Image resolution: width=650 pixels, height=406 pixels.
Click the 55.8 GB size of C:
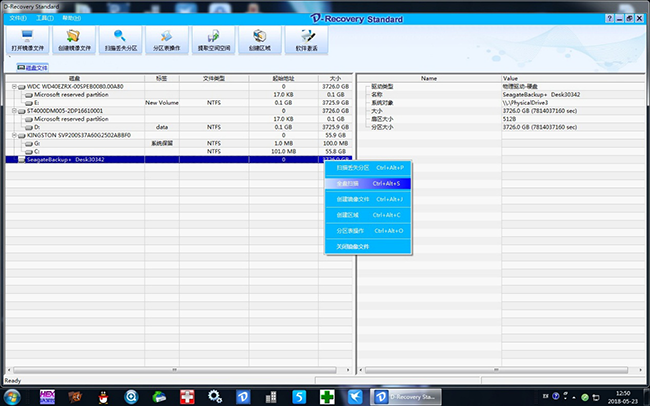click(x=335, y=152)
